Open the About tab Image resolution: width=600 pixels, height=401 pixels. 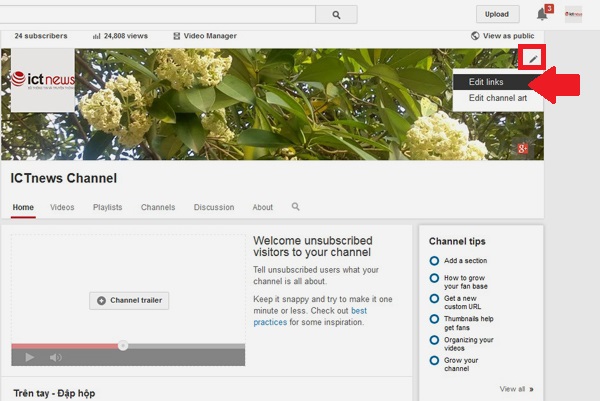pos(262,207)
